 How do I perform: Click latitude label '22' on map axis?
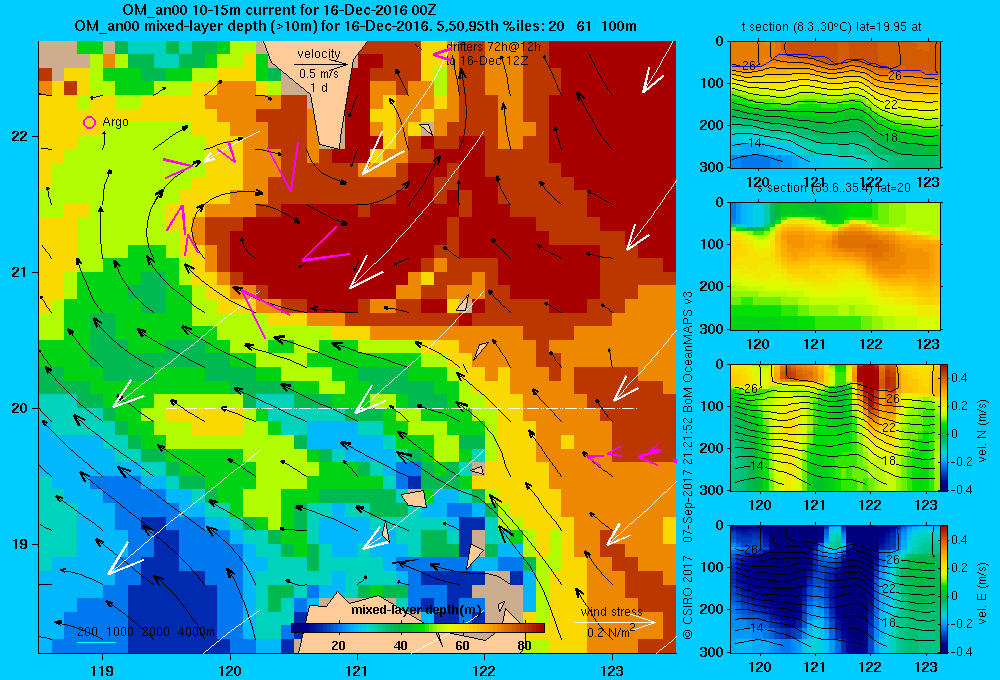(19, 137)
